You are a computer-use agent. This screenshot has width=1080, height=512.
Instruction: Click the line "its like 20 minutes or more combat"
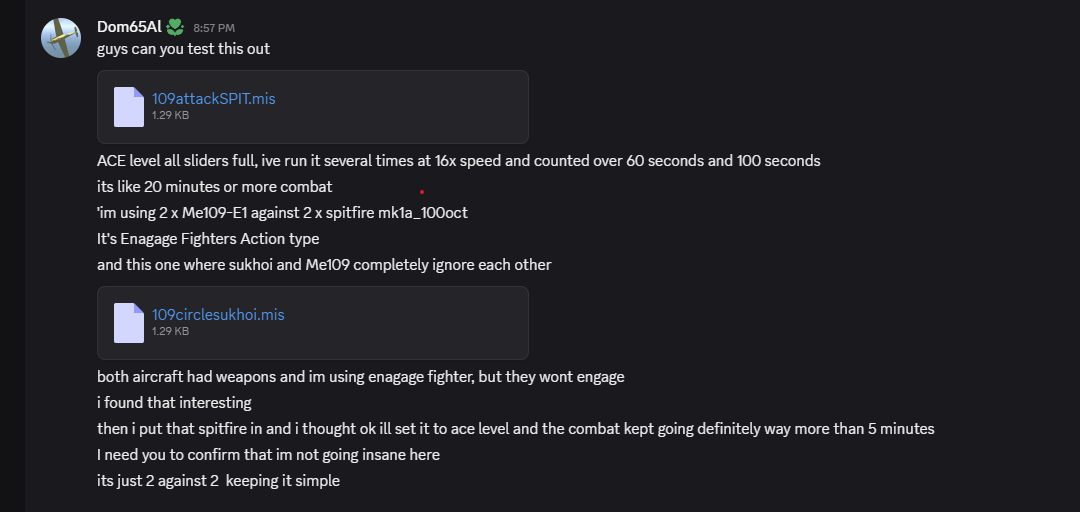214,187
